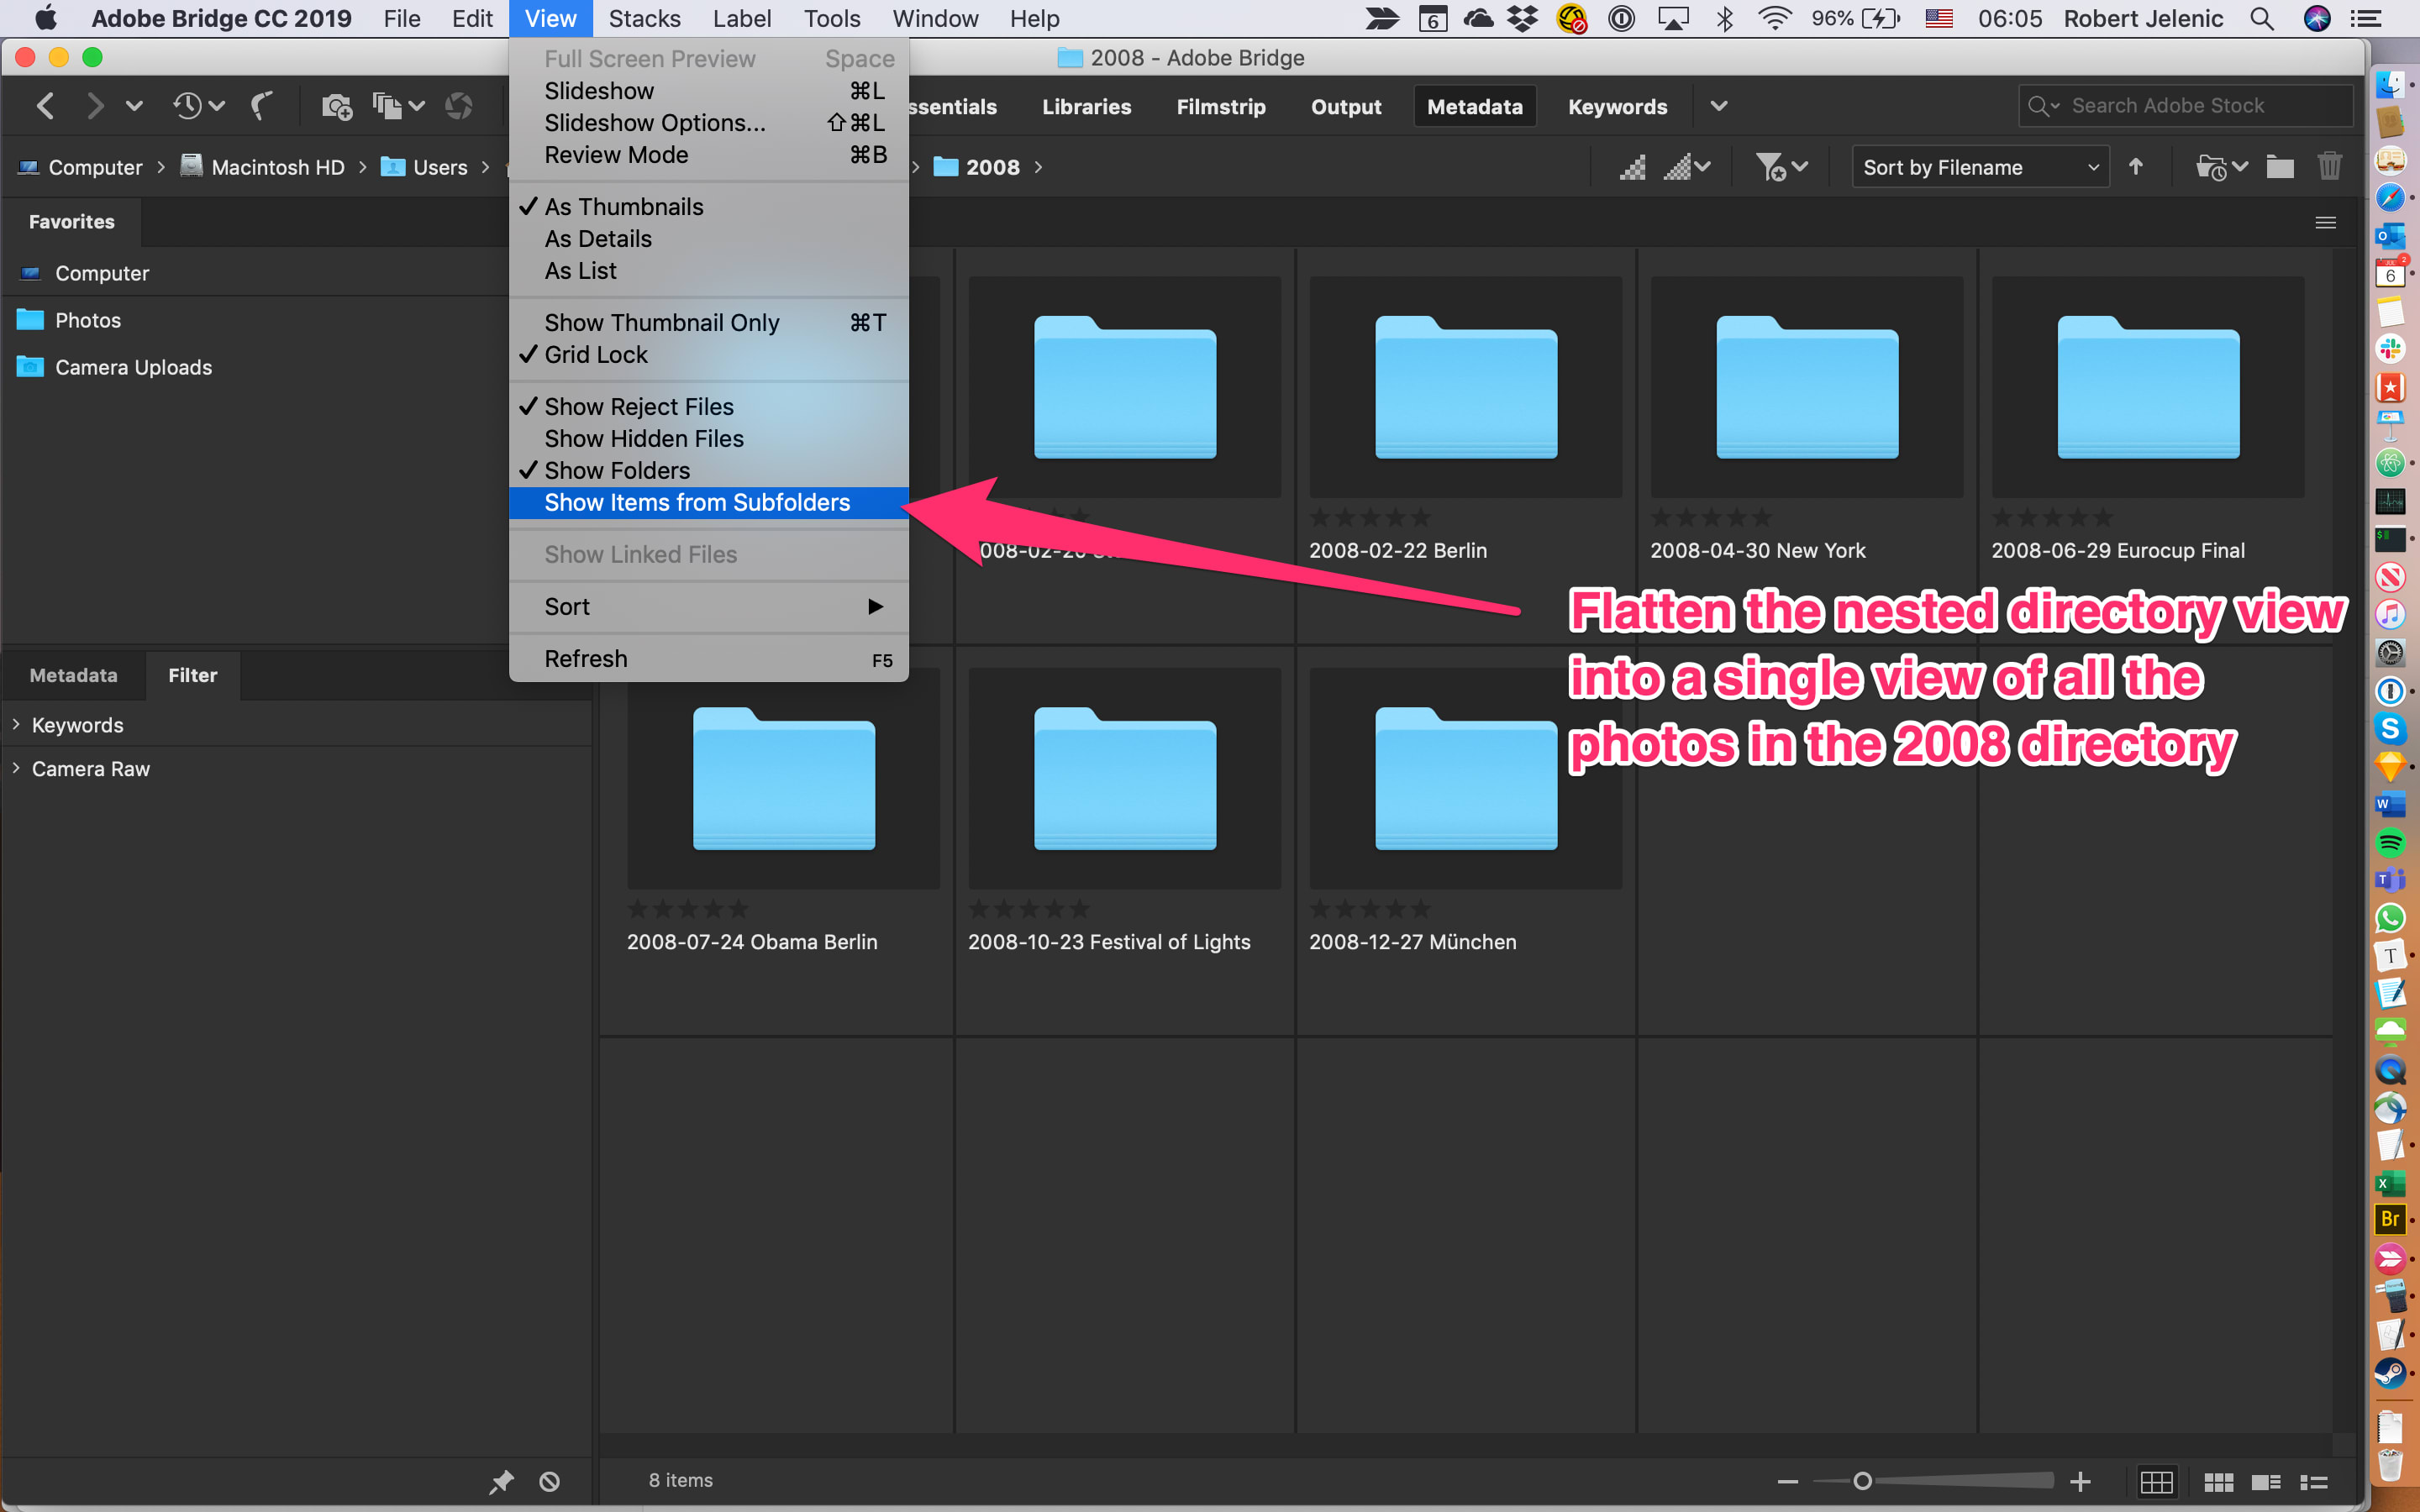2420x1512 pixels.
Task: Click the thumbnail quality checkerboard icon
Action: [x=1633, y=167]
